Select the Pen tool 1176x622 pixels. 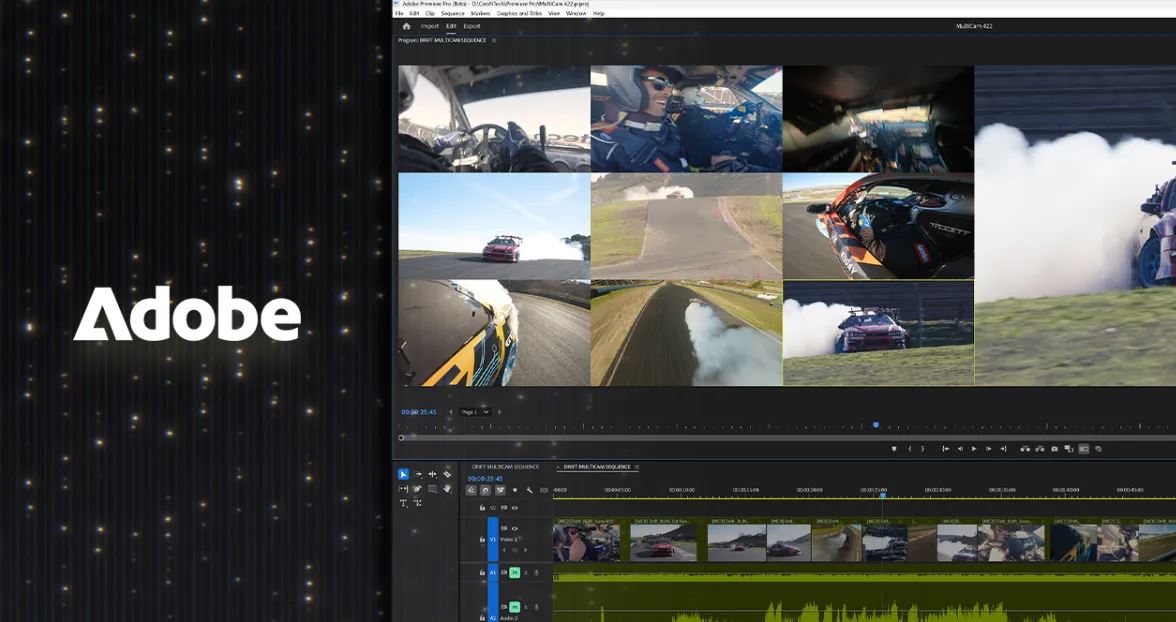417,489
